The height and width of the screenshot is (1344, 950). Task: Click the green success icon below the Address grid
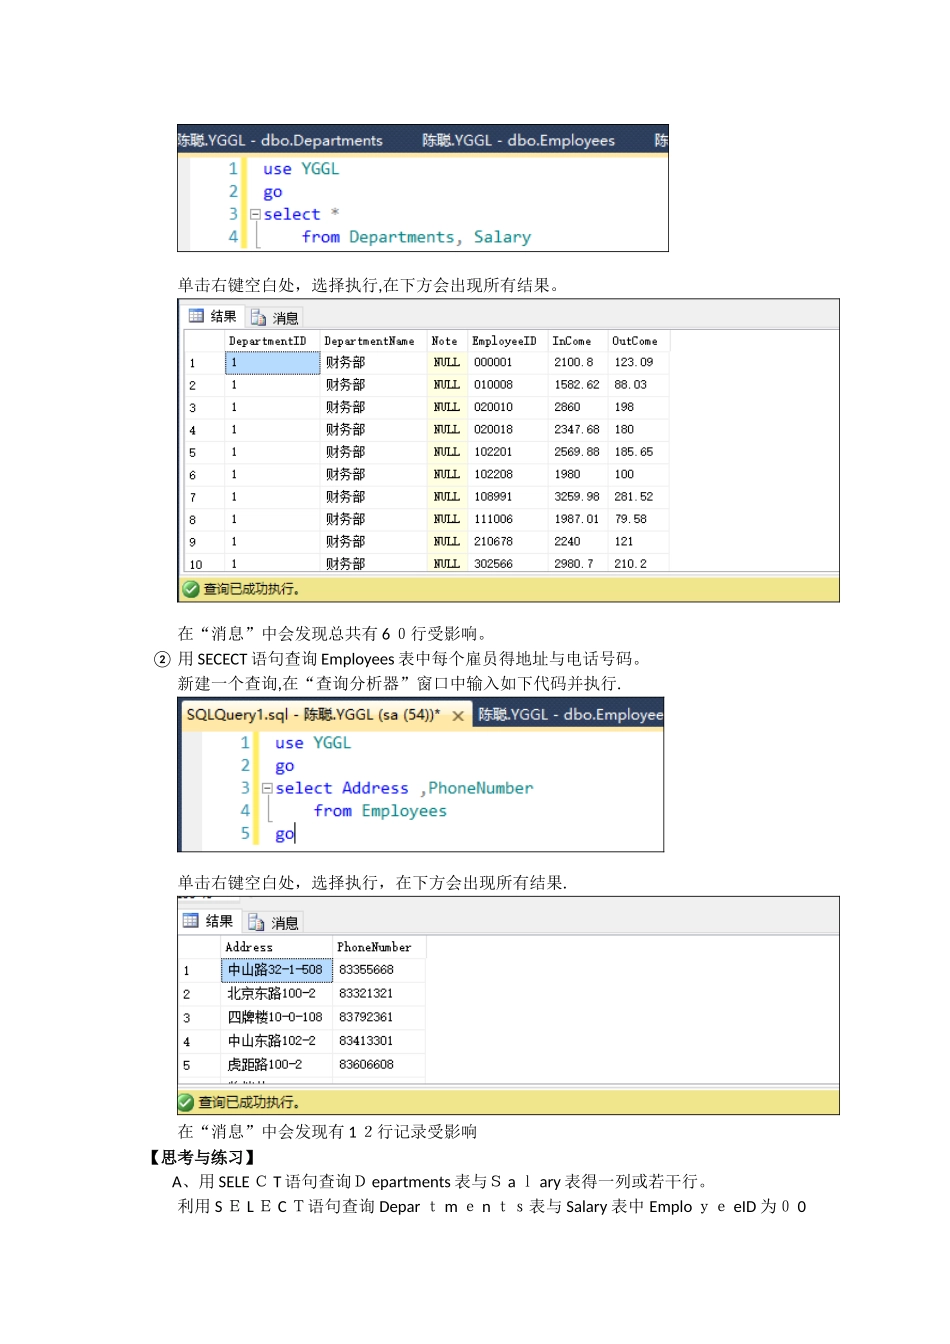[x=186, y=1103]
